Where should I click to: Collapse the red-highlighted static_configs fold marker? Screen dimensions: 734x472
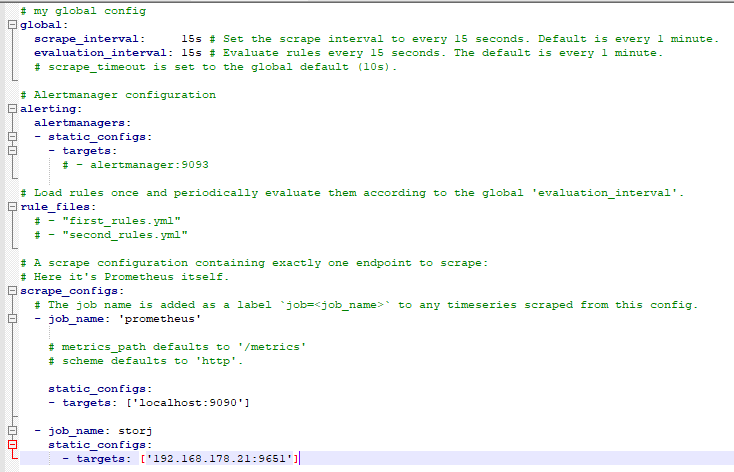click(13, 444)
